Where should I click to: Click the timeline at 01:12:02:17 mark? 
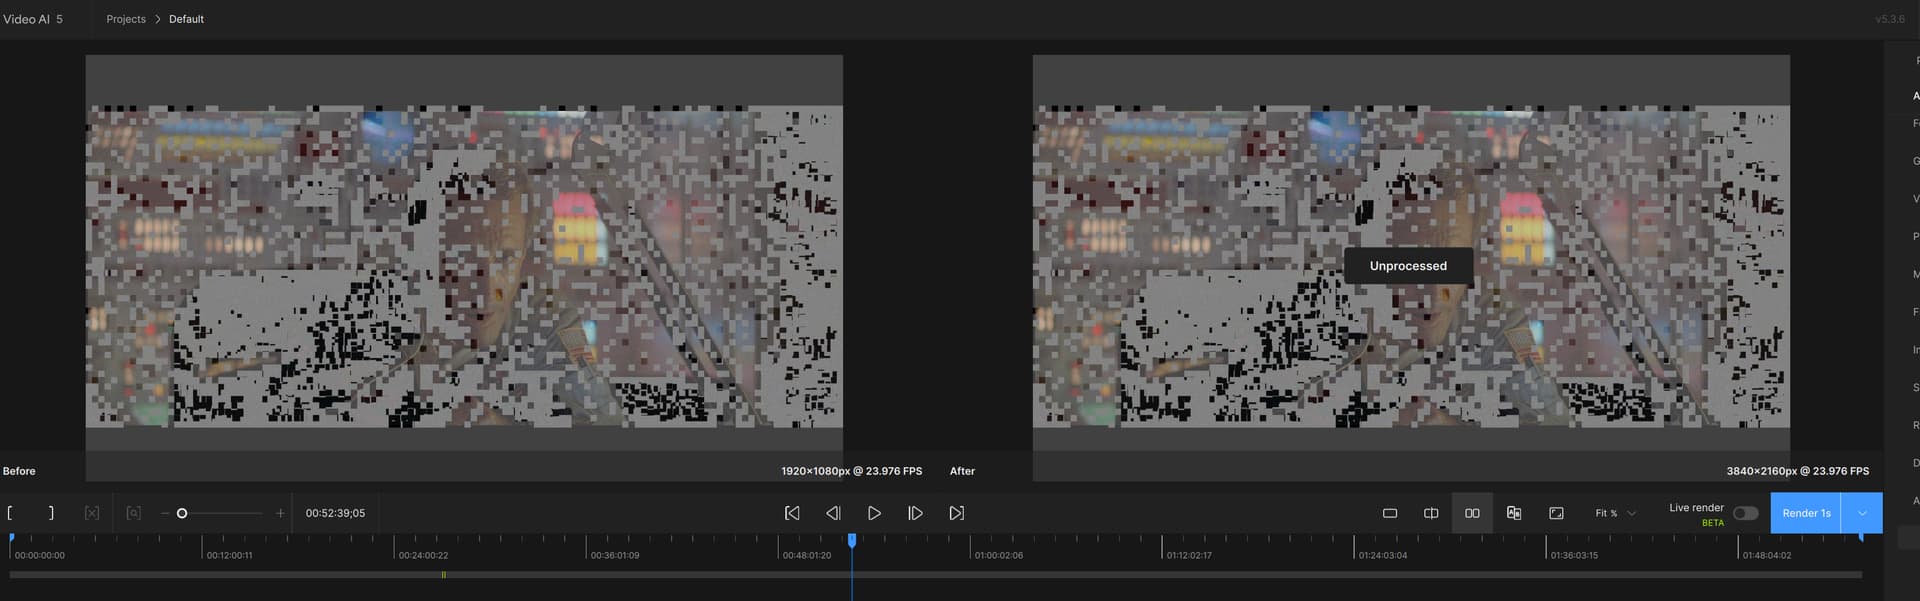(x=1163, y=548)
